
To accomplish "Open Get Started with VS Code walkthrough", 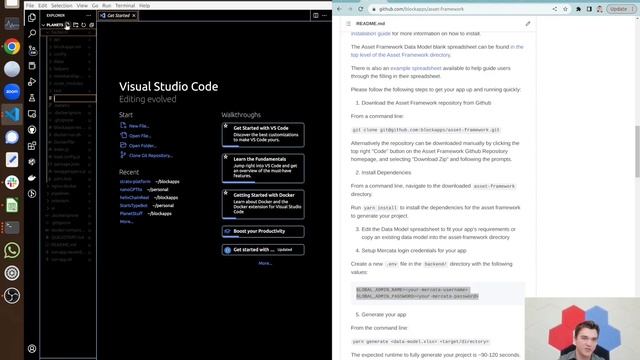I will (263, 134).
